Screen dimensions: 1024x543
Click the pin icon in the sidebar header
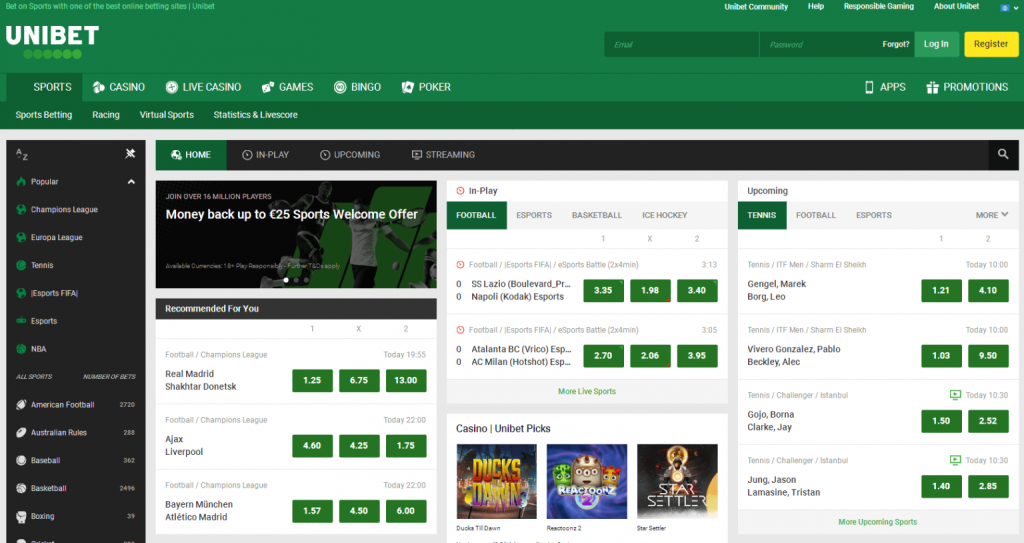coord(131,154)
